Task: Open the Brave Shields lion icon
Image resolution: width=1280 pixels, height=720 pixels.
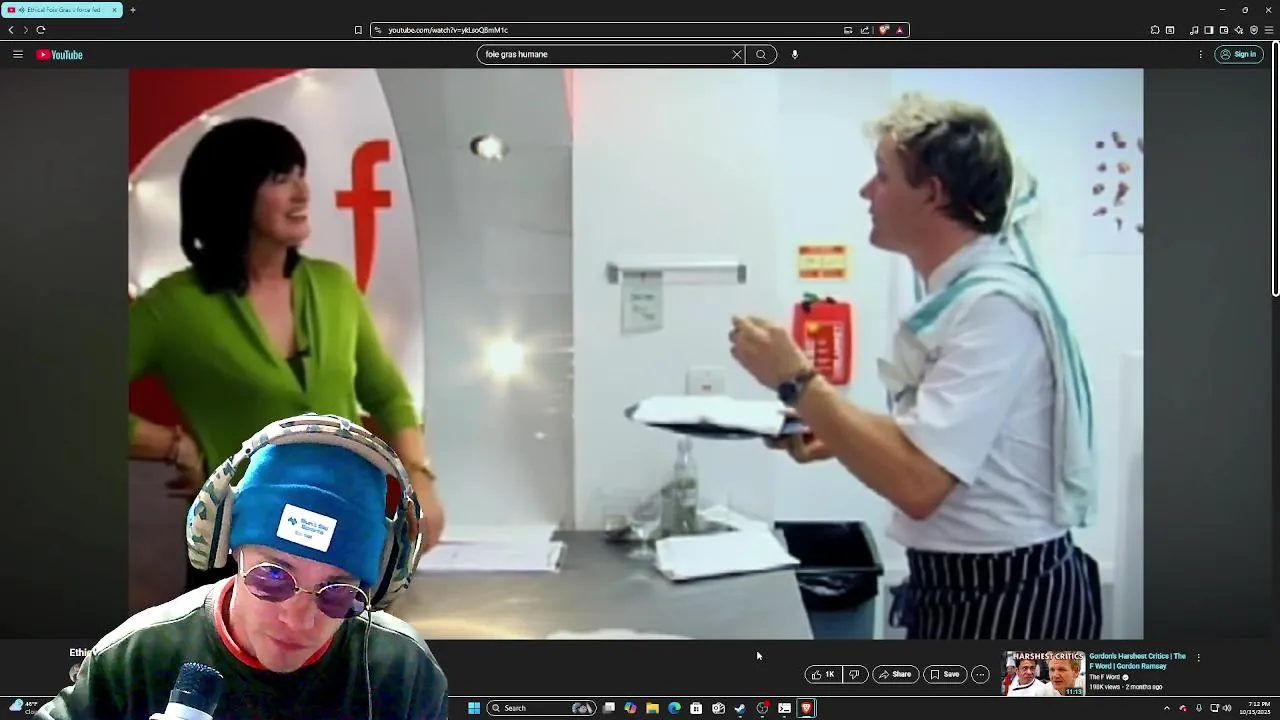Action: point(884,30)
